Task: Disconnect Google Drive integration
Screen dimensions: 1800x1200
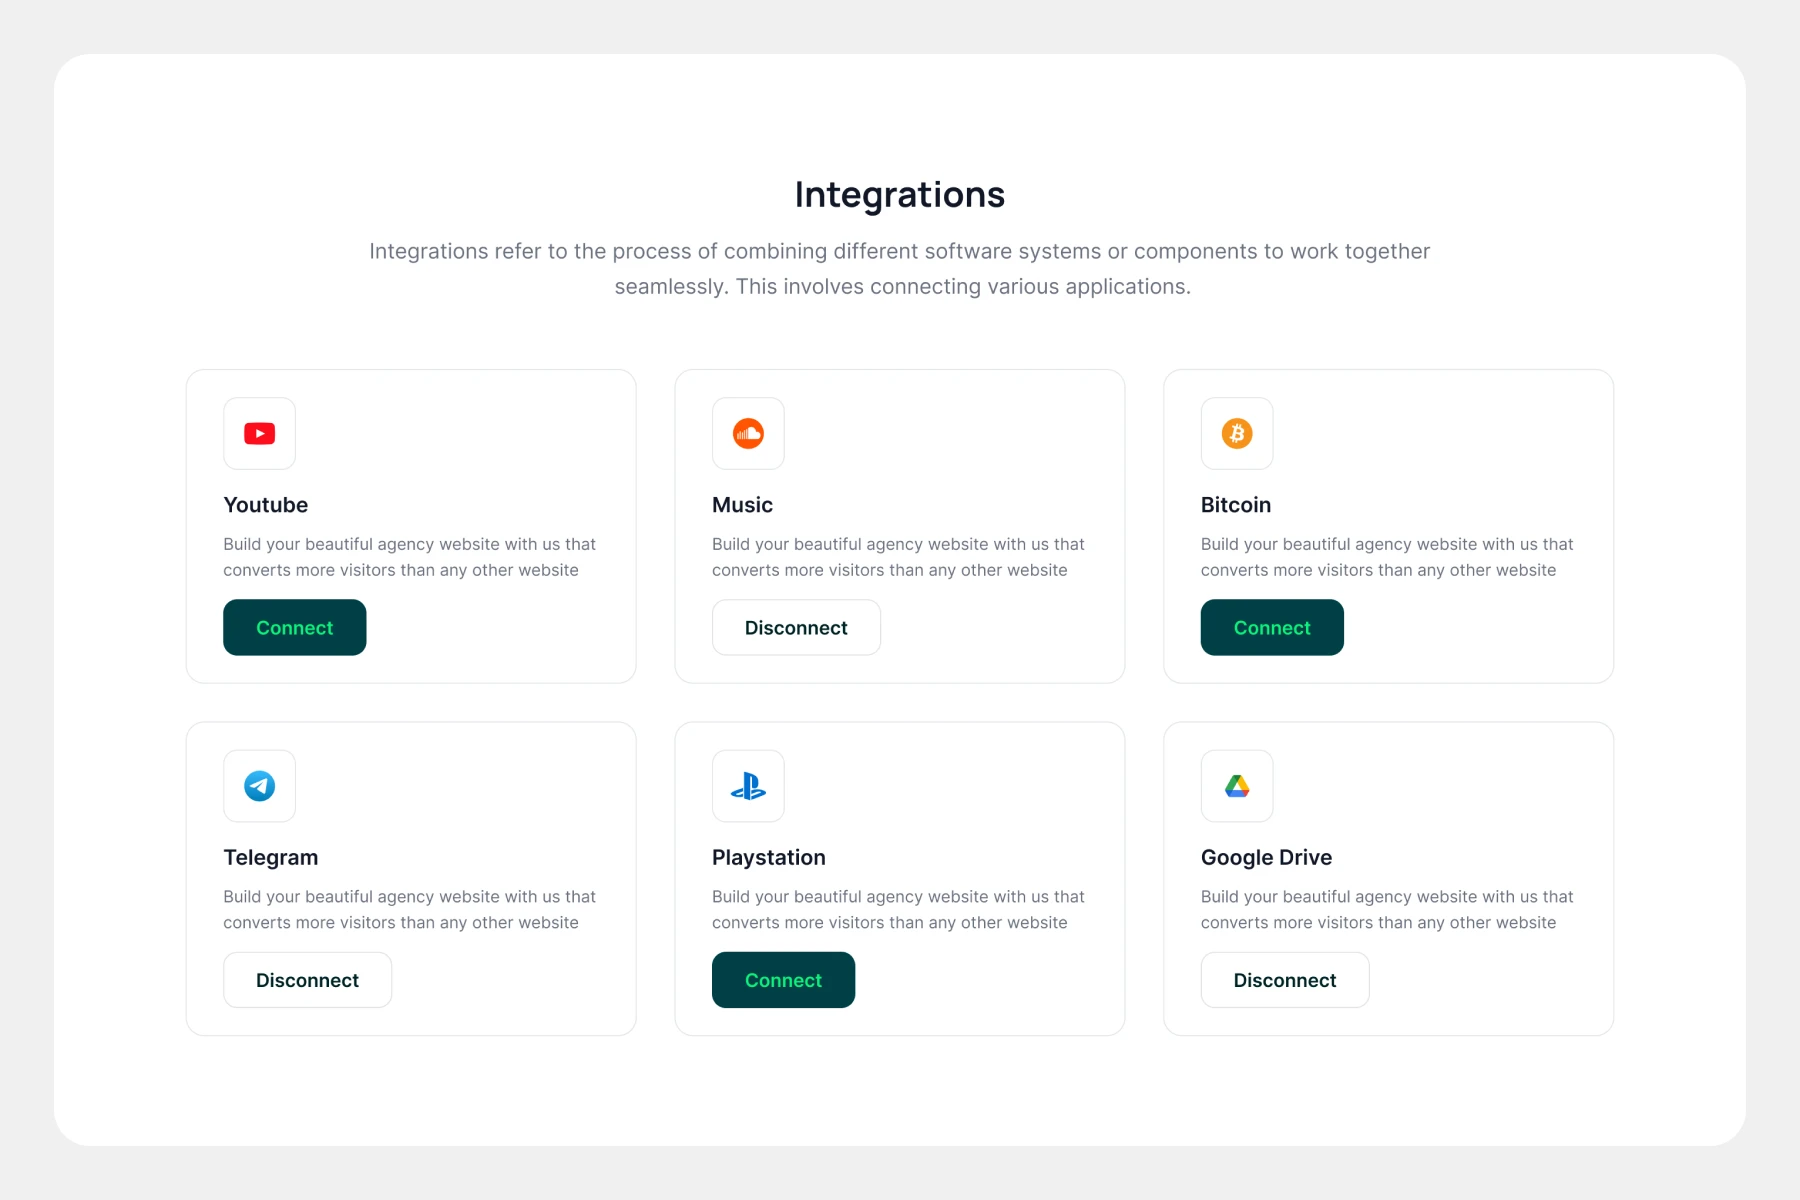Action: [1284, 980]
